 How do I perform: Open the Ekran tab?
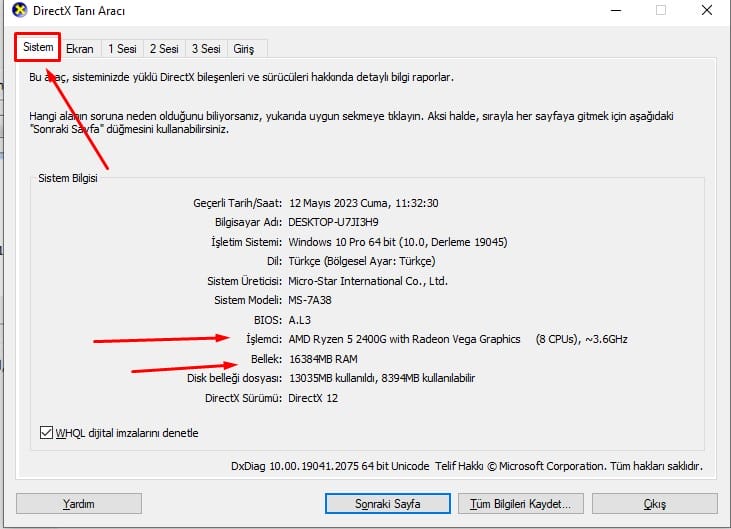pos(80,48)
